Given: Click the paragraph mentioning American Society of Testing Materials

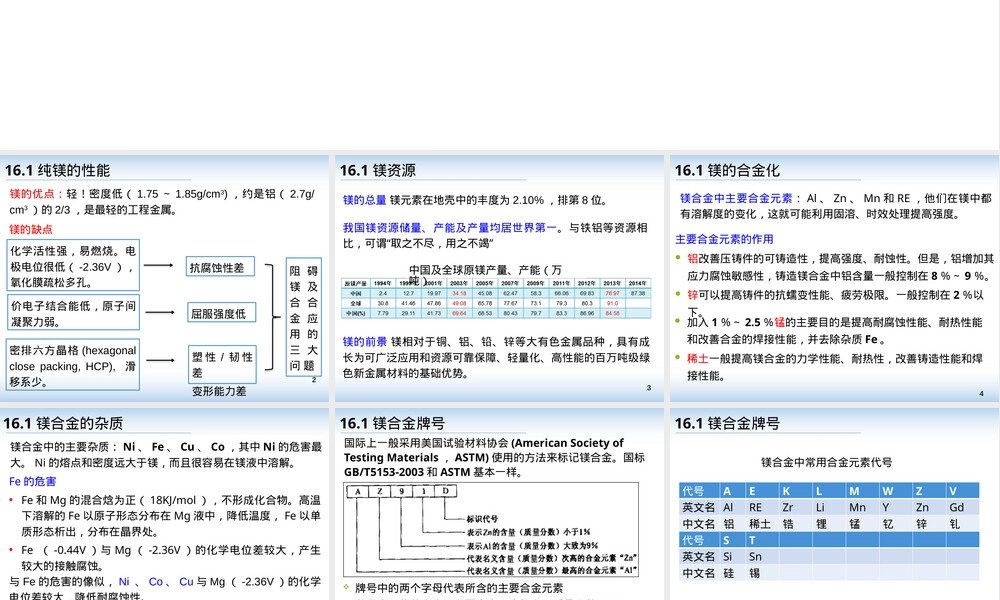Looking at the screenshot, I should 494,457.
